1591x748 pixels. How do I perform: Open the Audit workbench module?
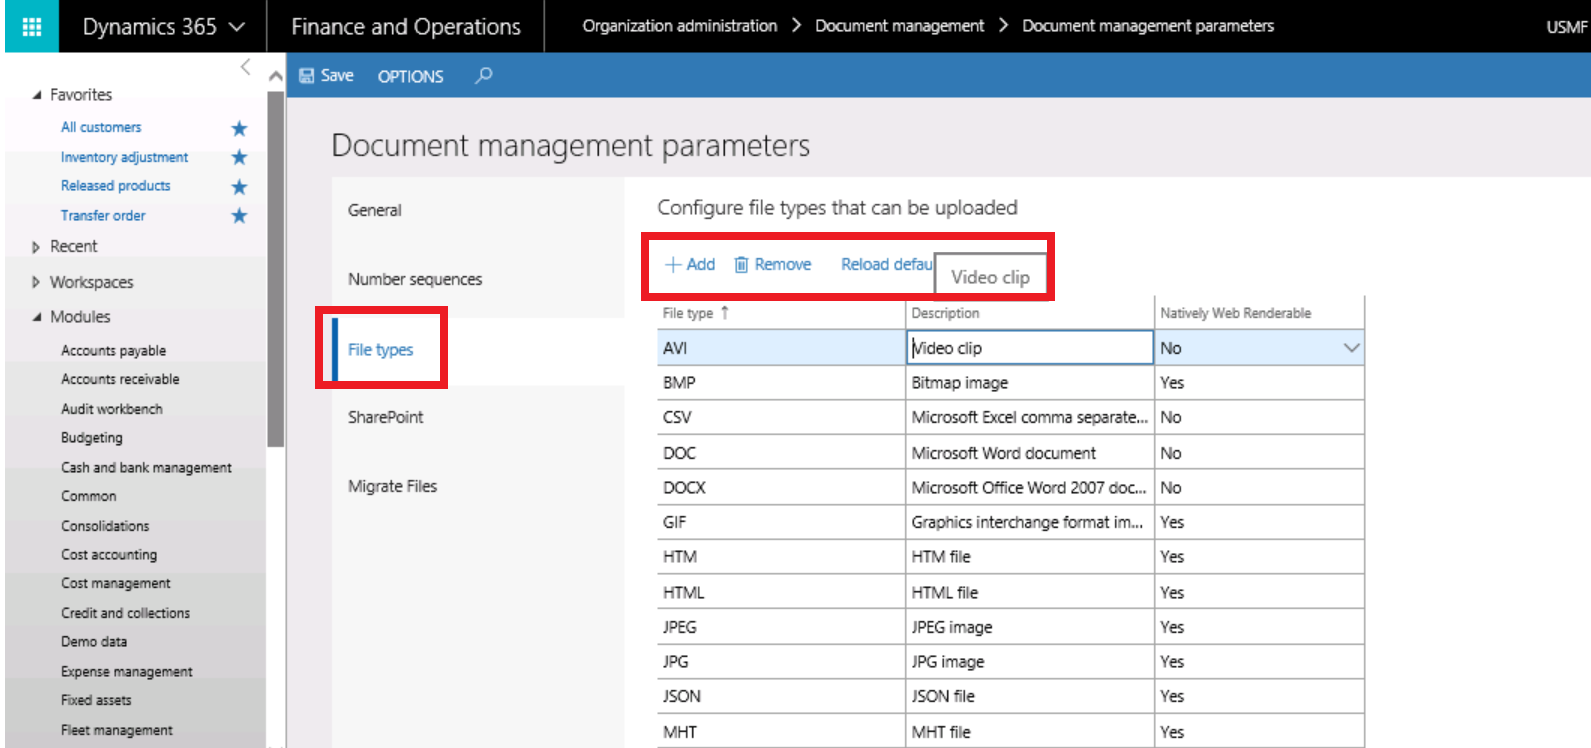[111, 409]
